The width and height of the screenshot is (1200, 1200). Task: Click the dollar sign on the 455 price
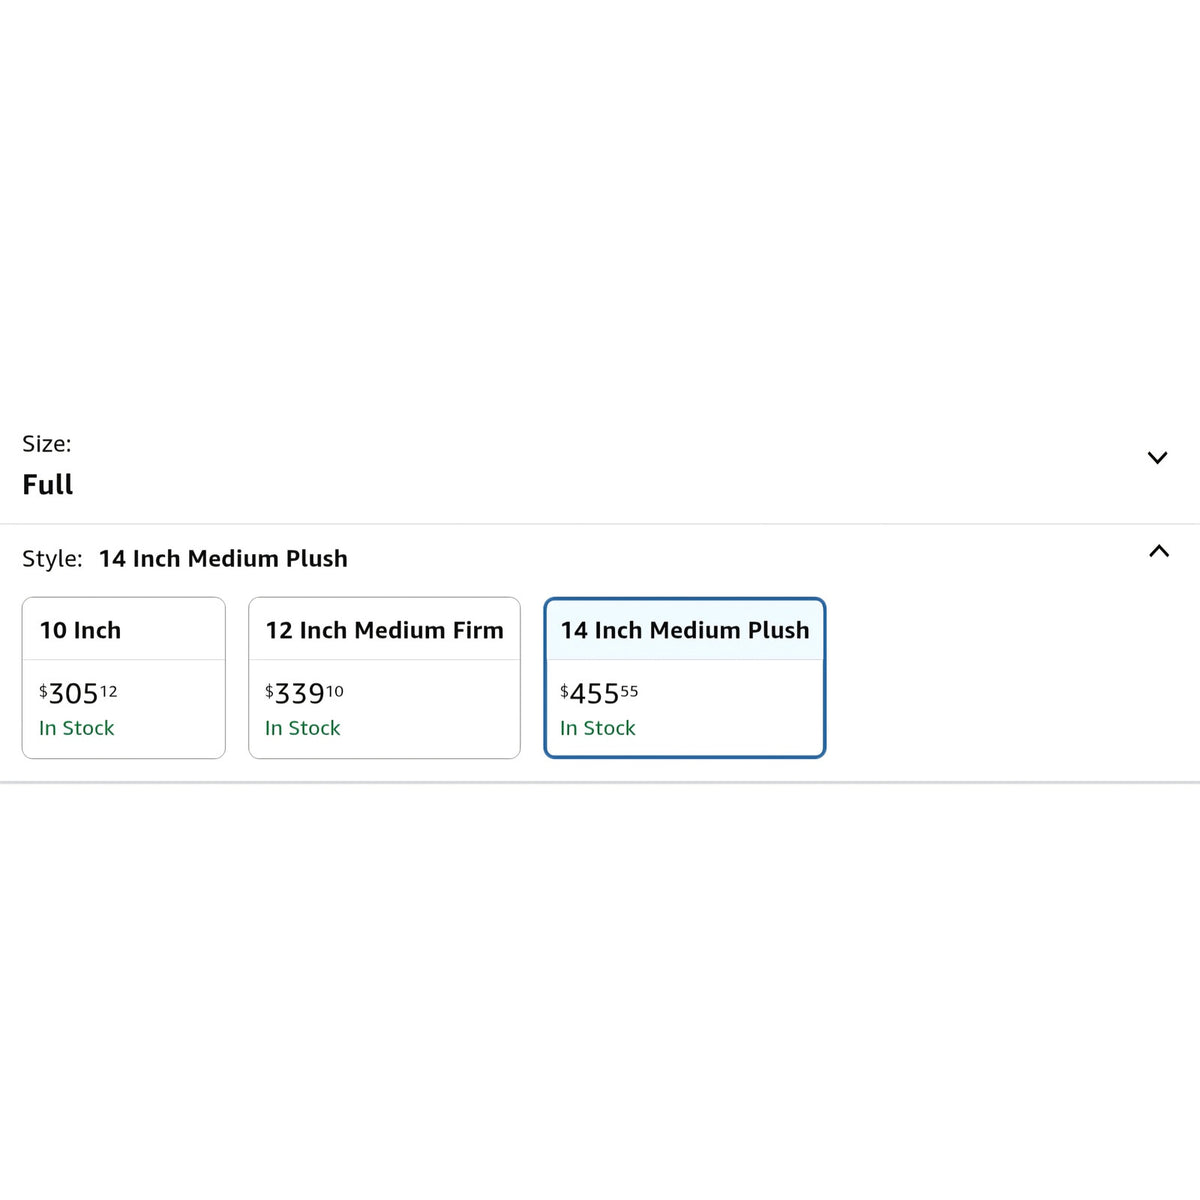pyautogui.click(x=564, y=690)
